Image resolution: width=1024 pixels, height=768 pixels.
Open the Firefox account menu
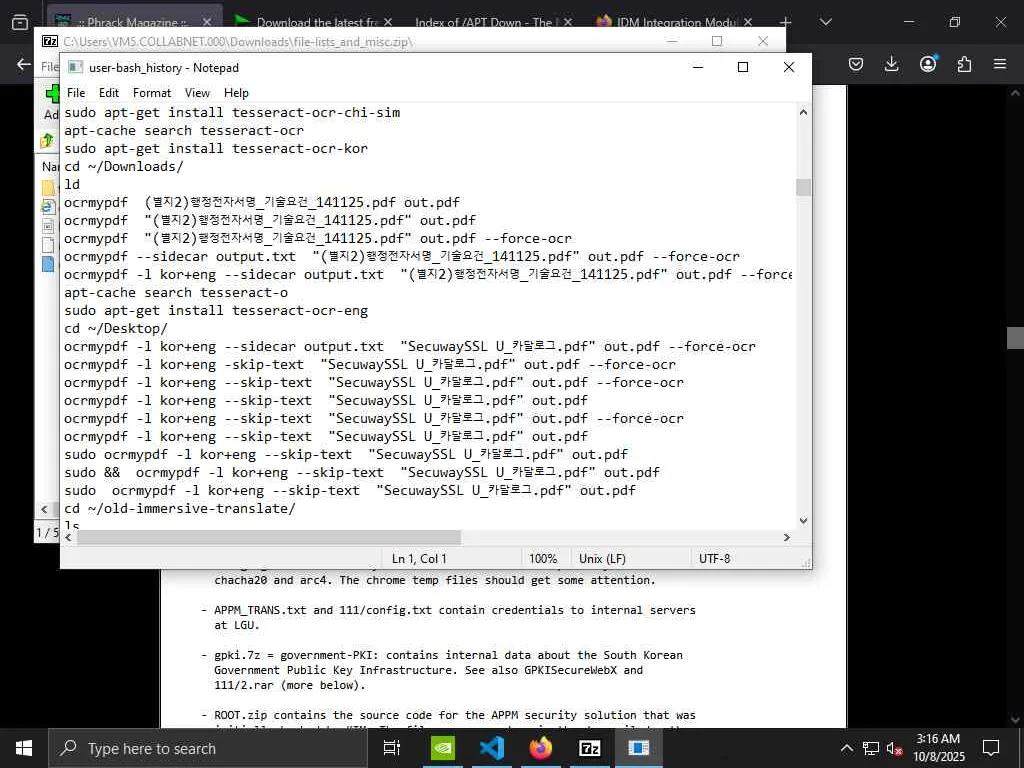point(928,64)
